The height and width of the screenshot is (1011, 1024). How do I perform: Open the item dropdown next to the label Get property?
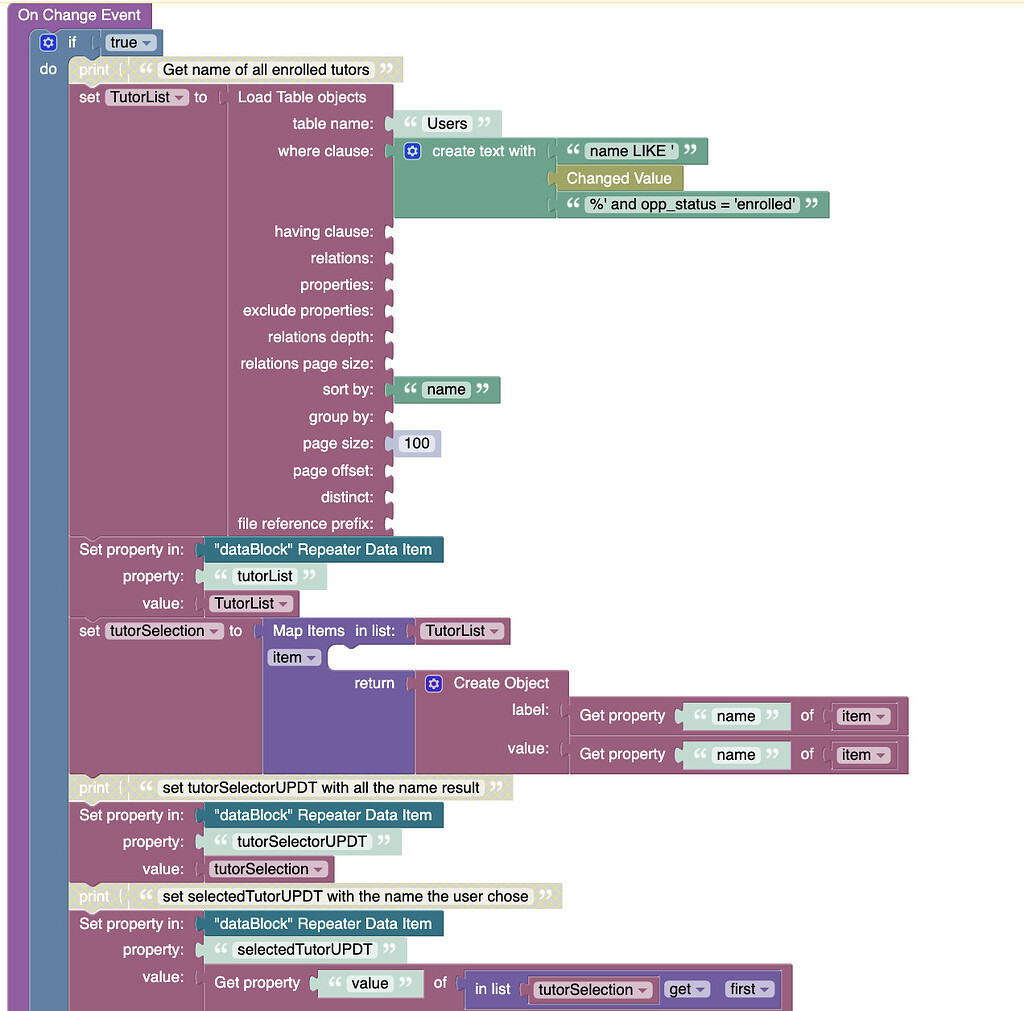[862, 715]
